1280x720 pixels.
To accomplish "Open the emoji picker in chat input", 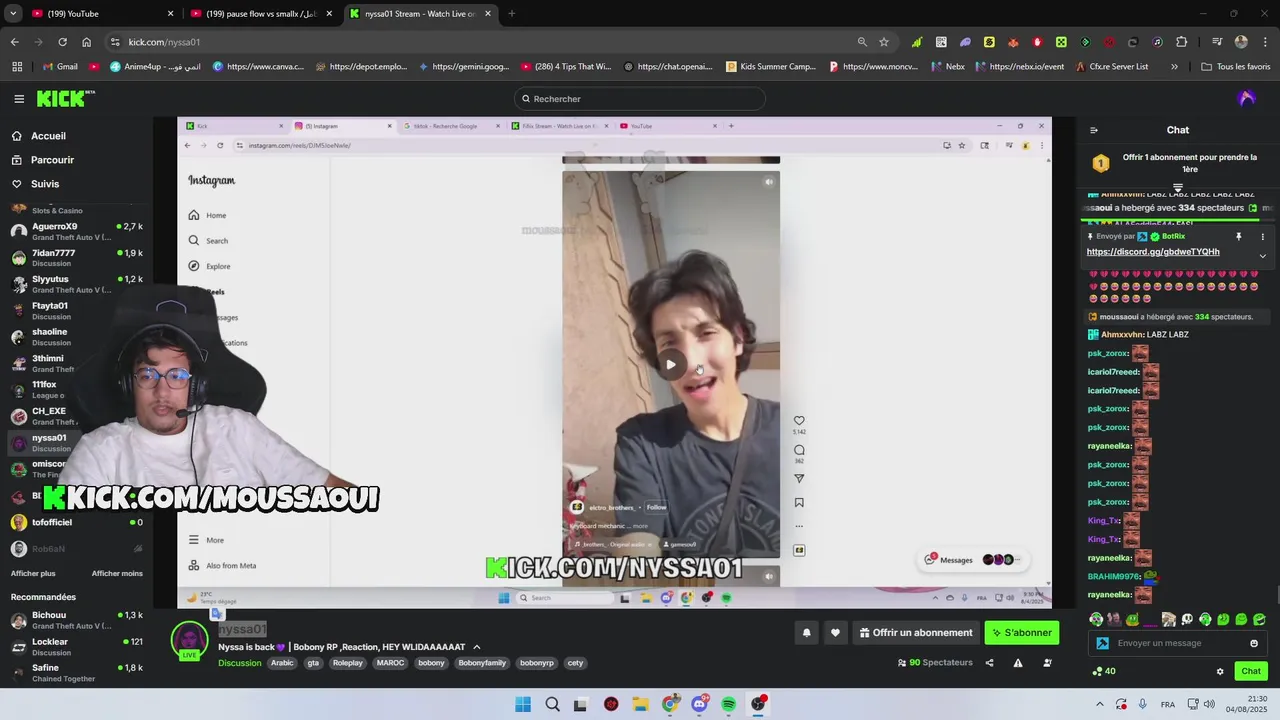I will coord(1254,643).
